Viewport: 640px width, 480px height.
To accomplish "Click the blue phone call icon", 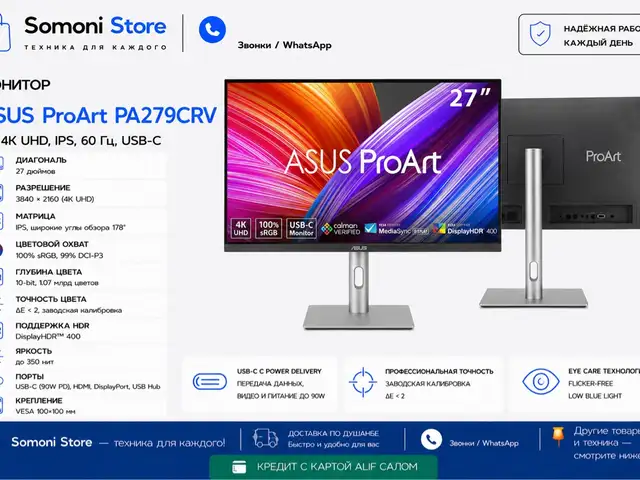I will [212, 29].
